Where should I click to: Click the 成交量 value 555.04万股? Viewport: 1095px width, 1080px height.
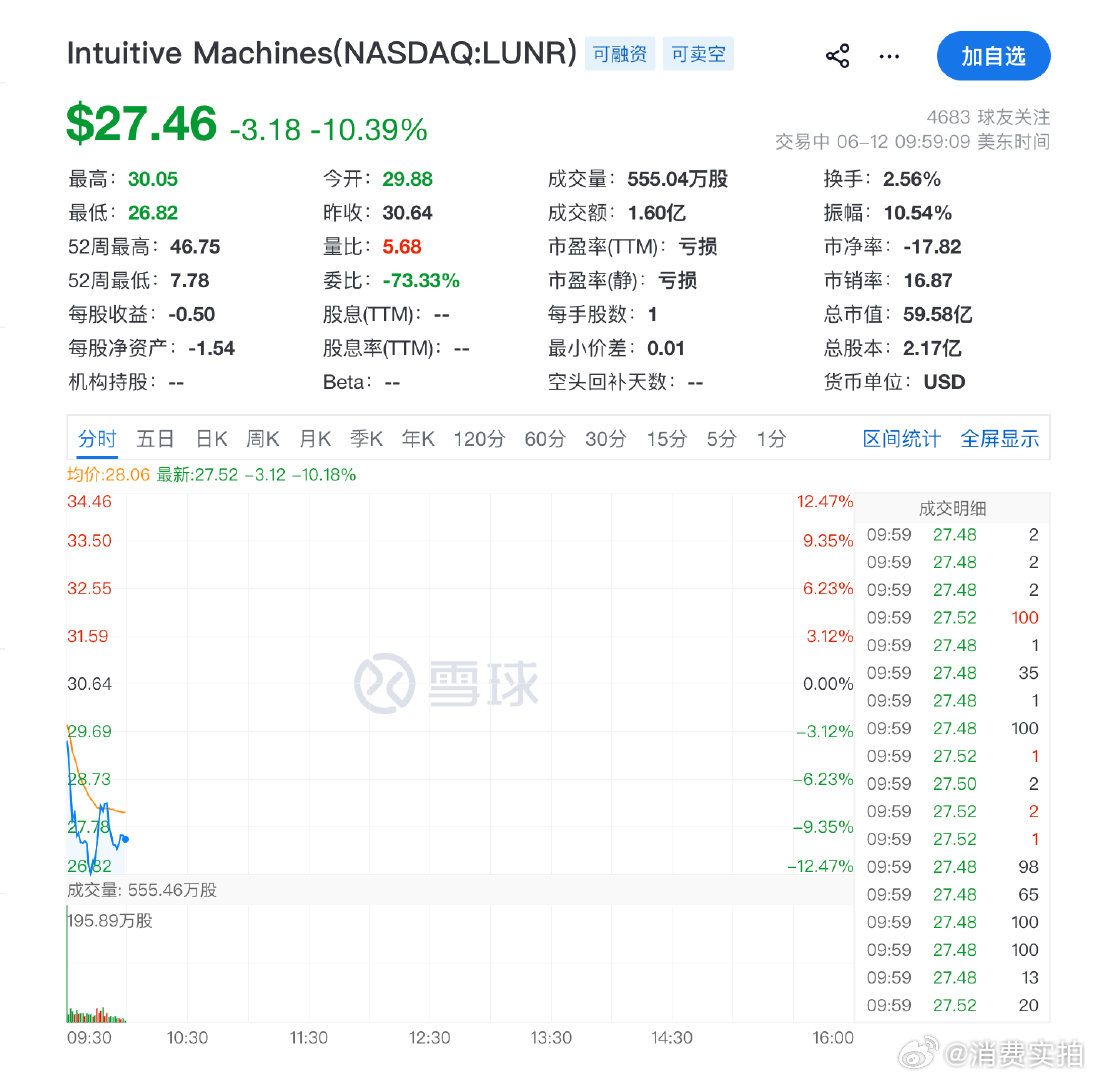pyautogui.click(x=677, y=179)
